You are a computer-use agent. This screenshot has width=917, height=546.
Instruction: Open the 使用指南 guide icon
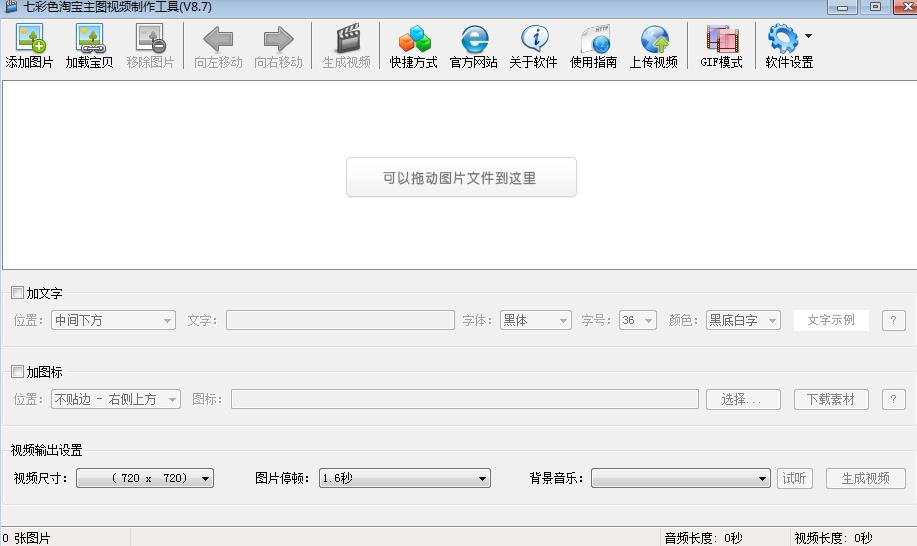[x=595, y=39]
